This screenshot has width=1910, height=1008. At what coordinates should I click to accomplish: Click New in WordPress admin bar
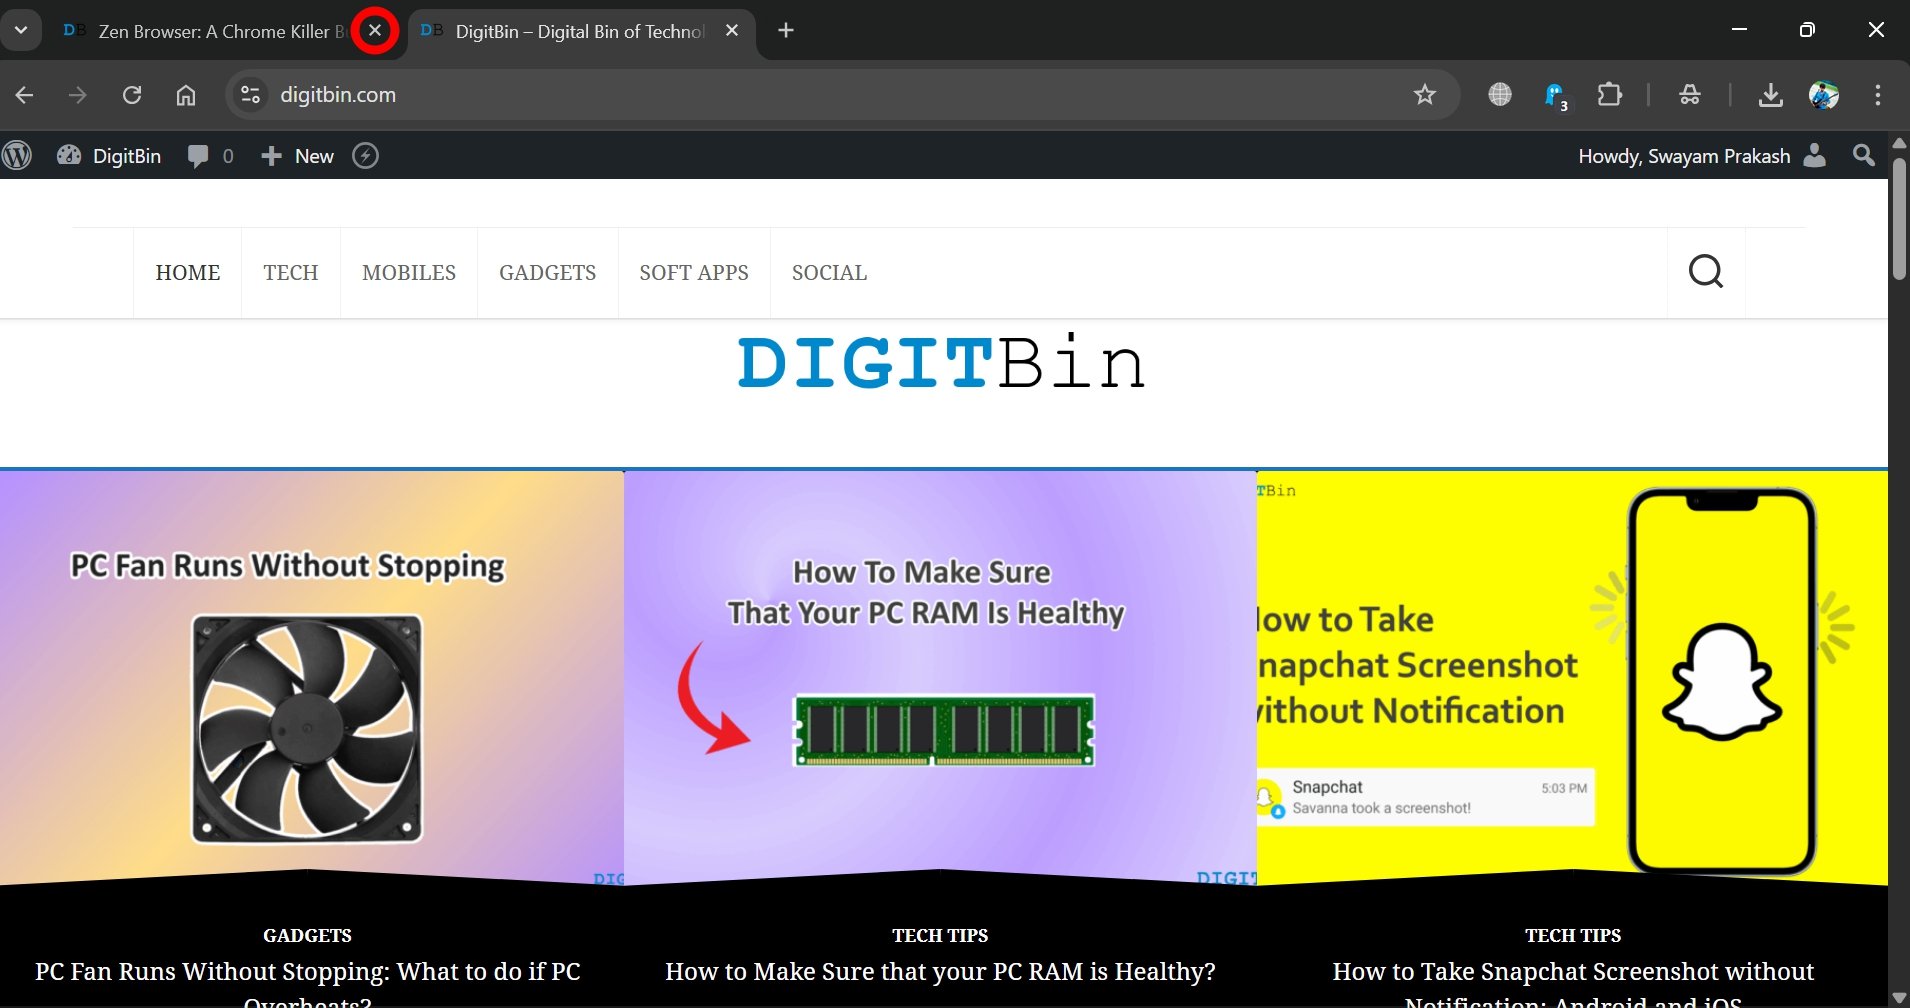point(297,156)
